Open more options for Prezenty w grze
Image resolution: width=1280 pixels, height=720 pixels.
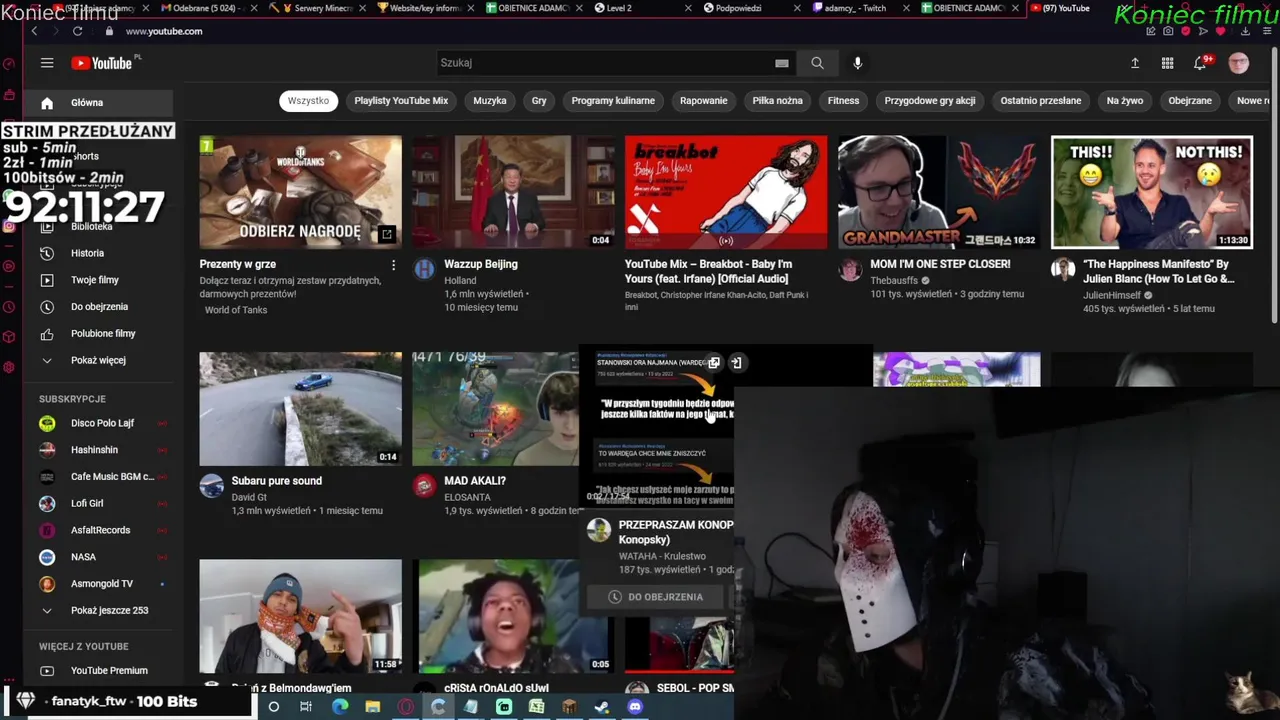[393, 265]
